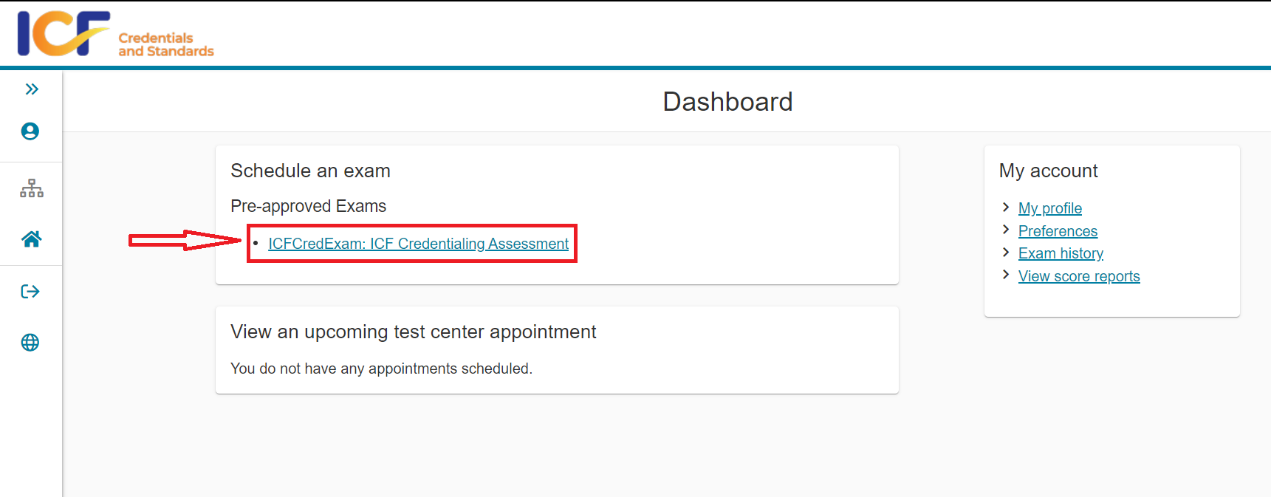The height and width of the screenshot is (497, 1271).
Task: Click the chevron beside Preferences
Action: (x=1005, y=231)
